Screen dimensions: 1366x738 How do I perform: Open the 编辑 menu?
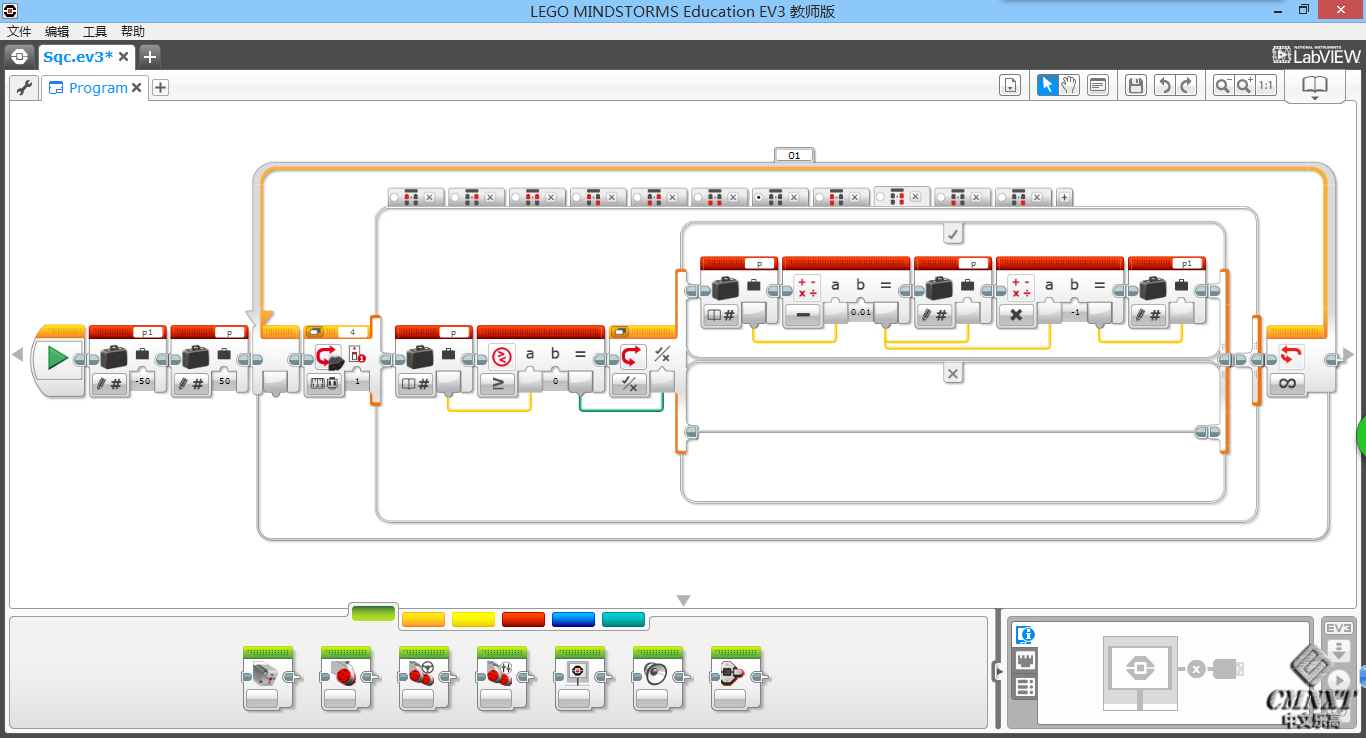tap(57, 32)
